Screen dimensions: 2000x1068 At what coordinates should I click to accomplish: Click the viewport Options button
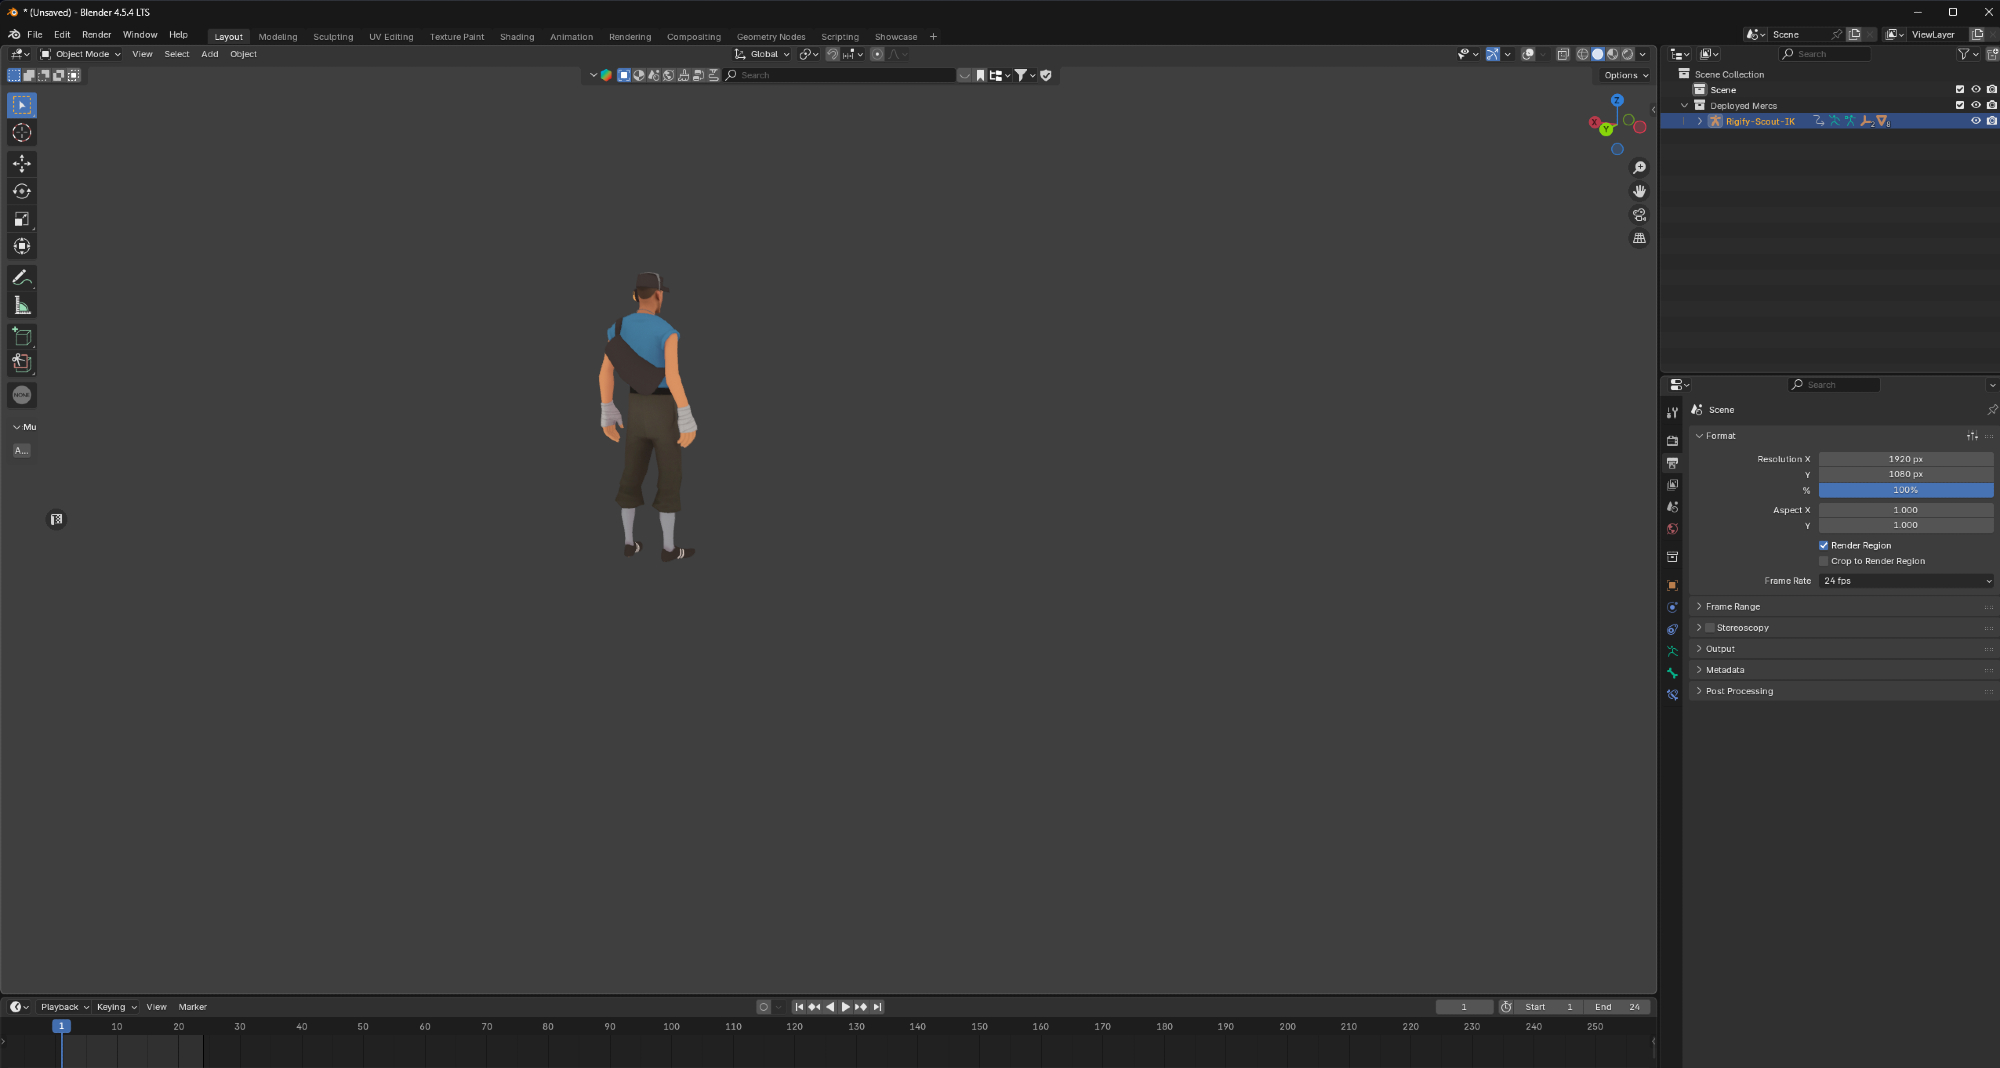pos(1625,75)
